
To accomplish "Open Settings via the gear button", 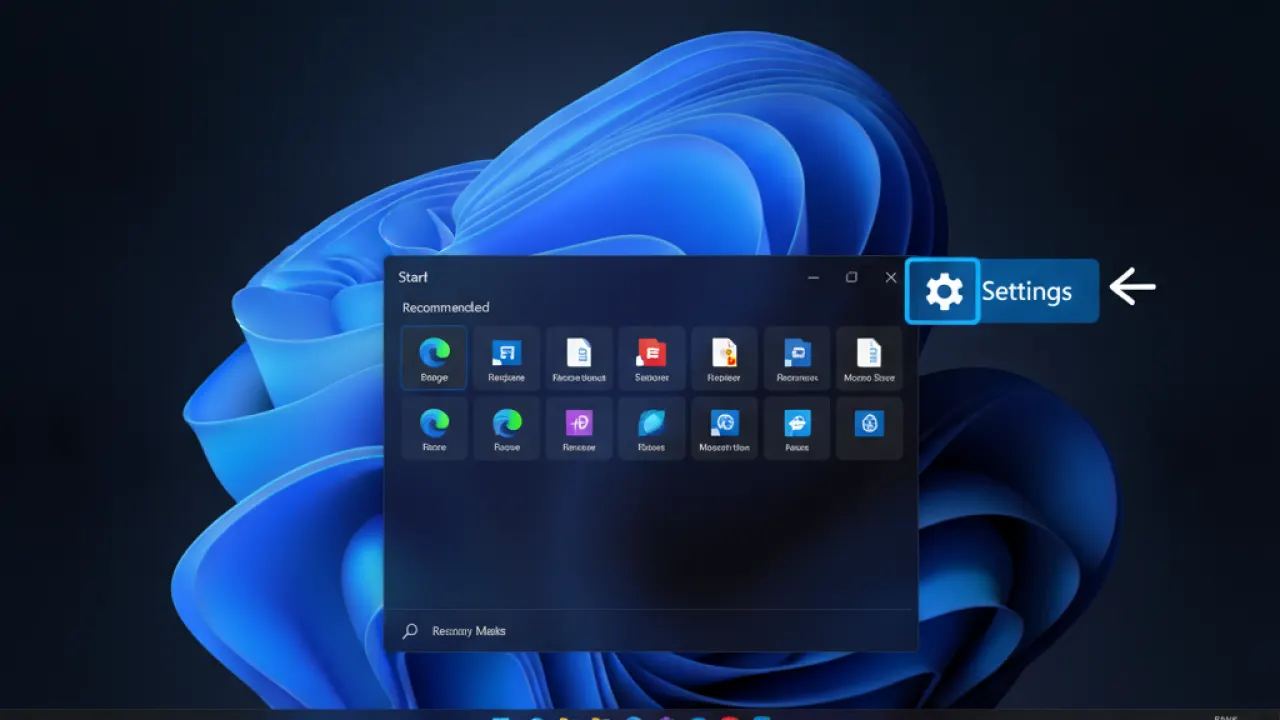I will click(942, 291).
